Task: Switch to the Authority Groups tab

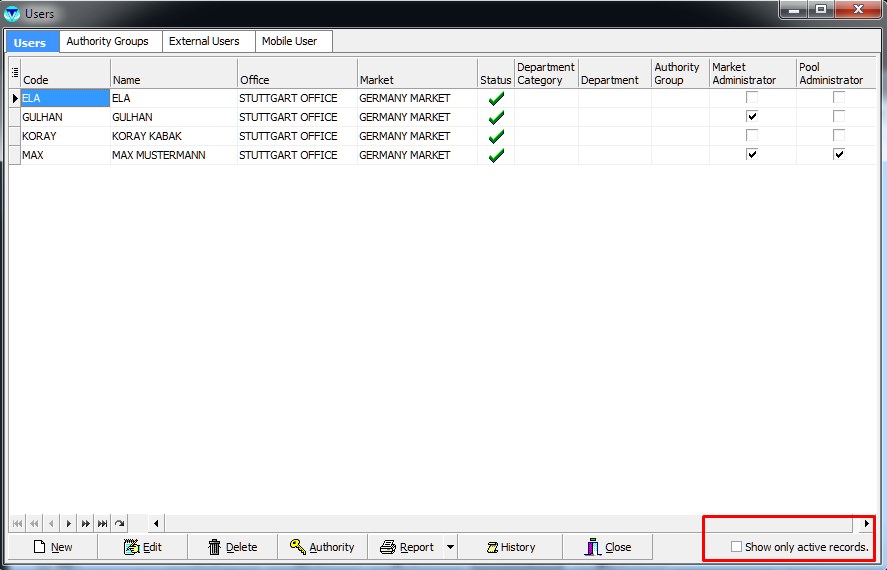Action: click(107, 41)
